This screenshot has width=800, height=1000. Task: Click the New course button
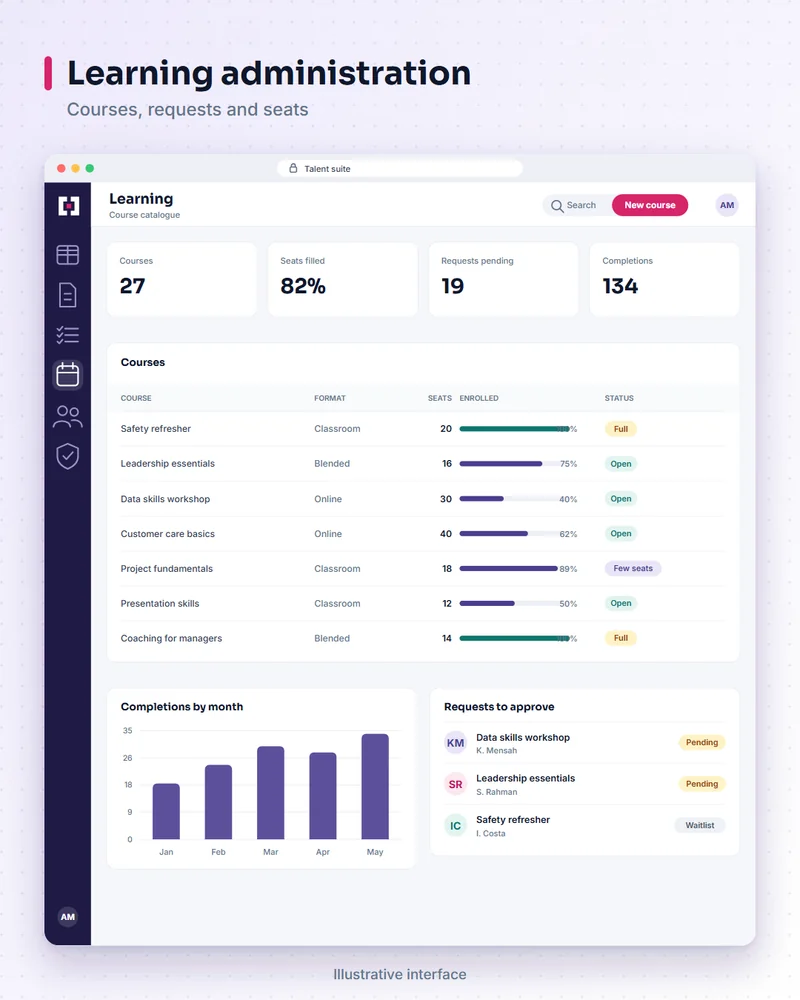(649, 205)
